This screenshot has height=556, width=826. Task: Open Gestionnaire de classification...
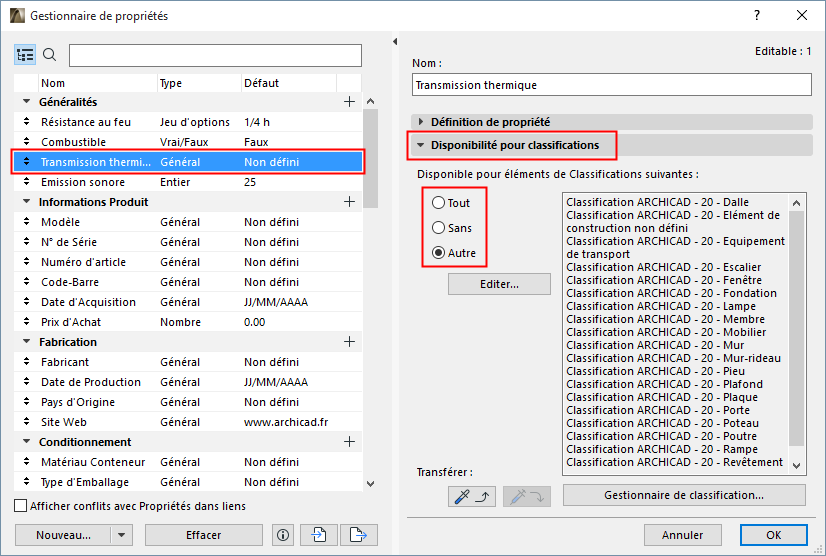684,495
